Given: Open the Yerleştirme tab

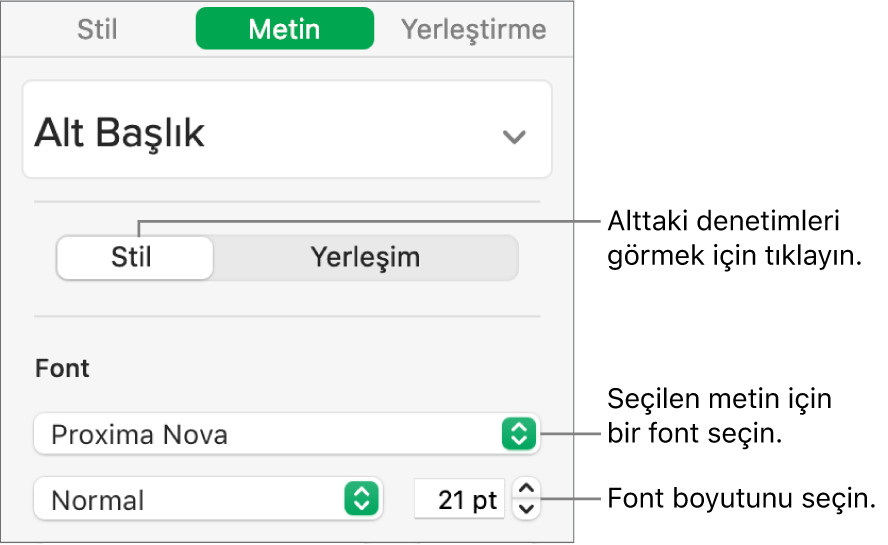Looking at the screenshot, I should pyautogui.click(x=473, y=29).
